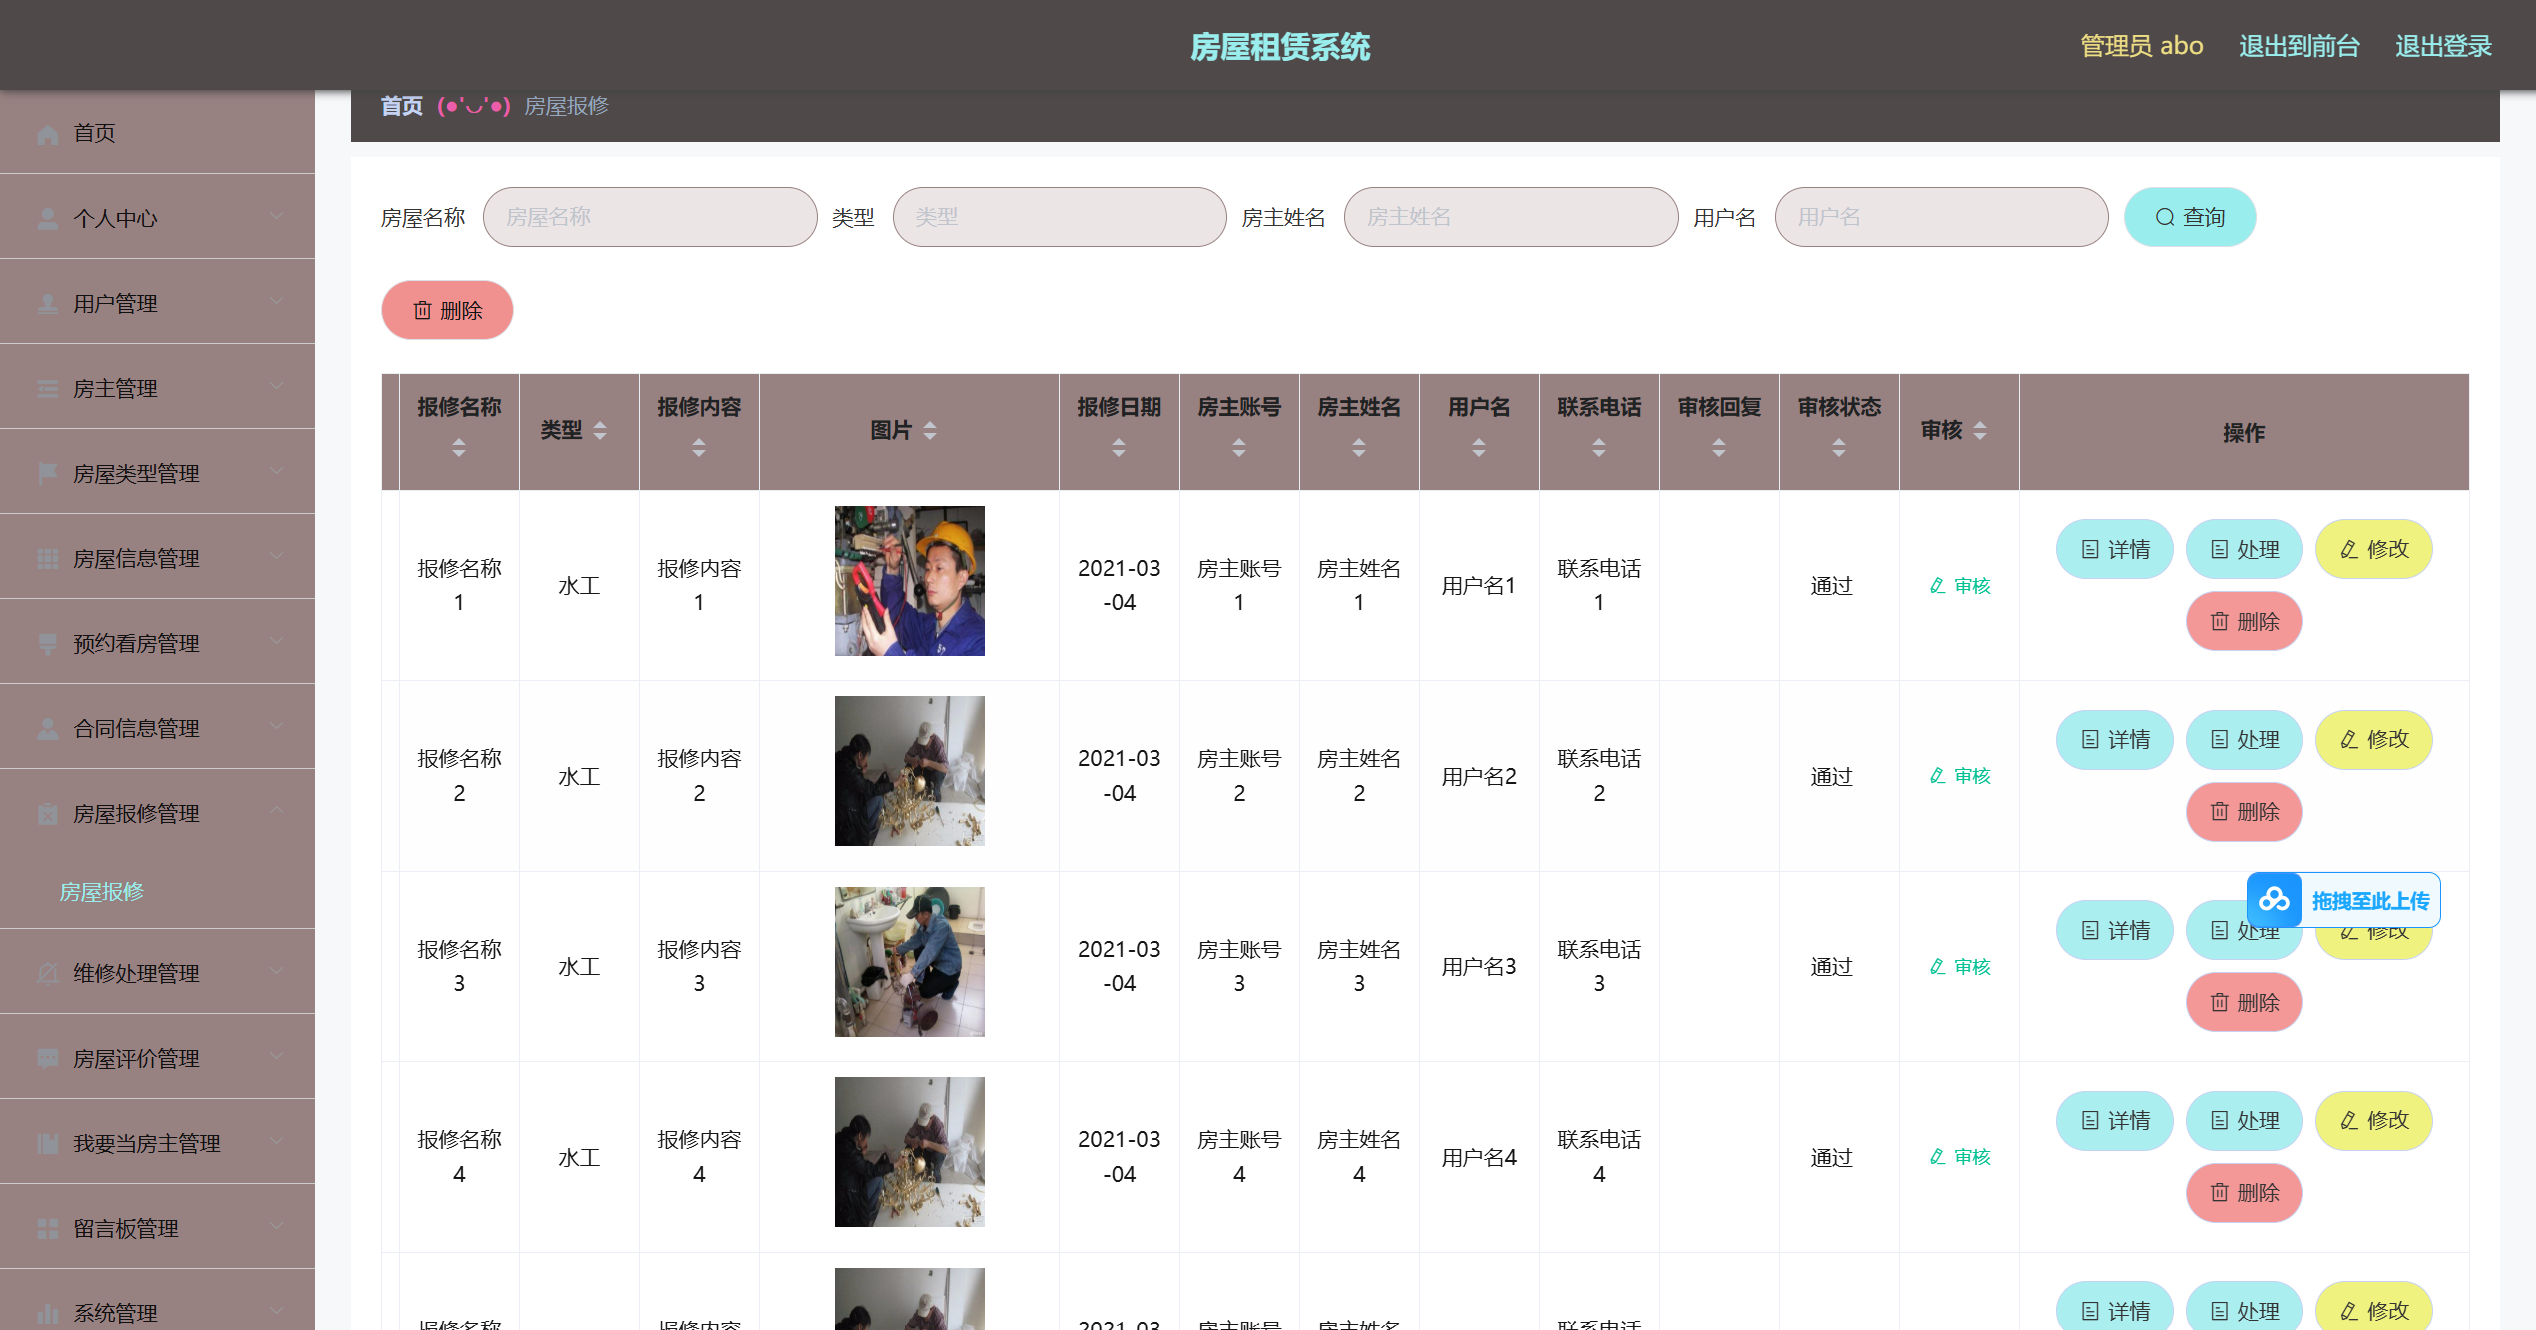Open 房屋评价管理 menu item

click(x=157, y=1058)
